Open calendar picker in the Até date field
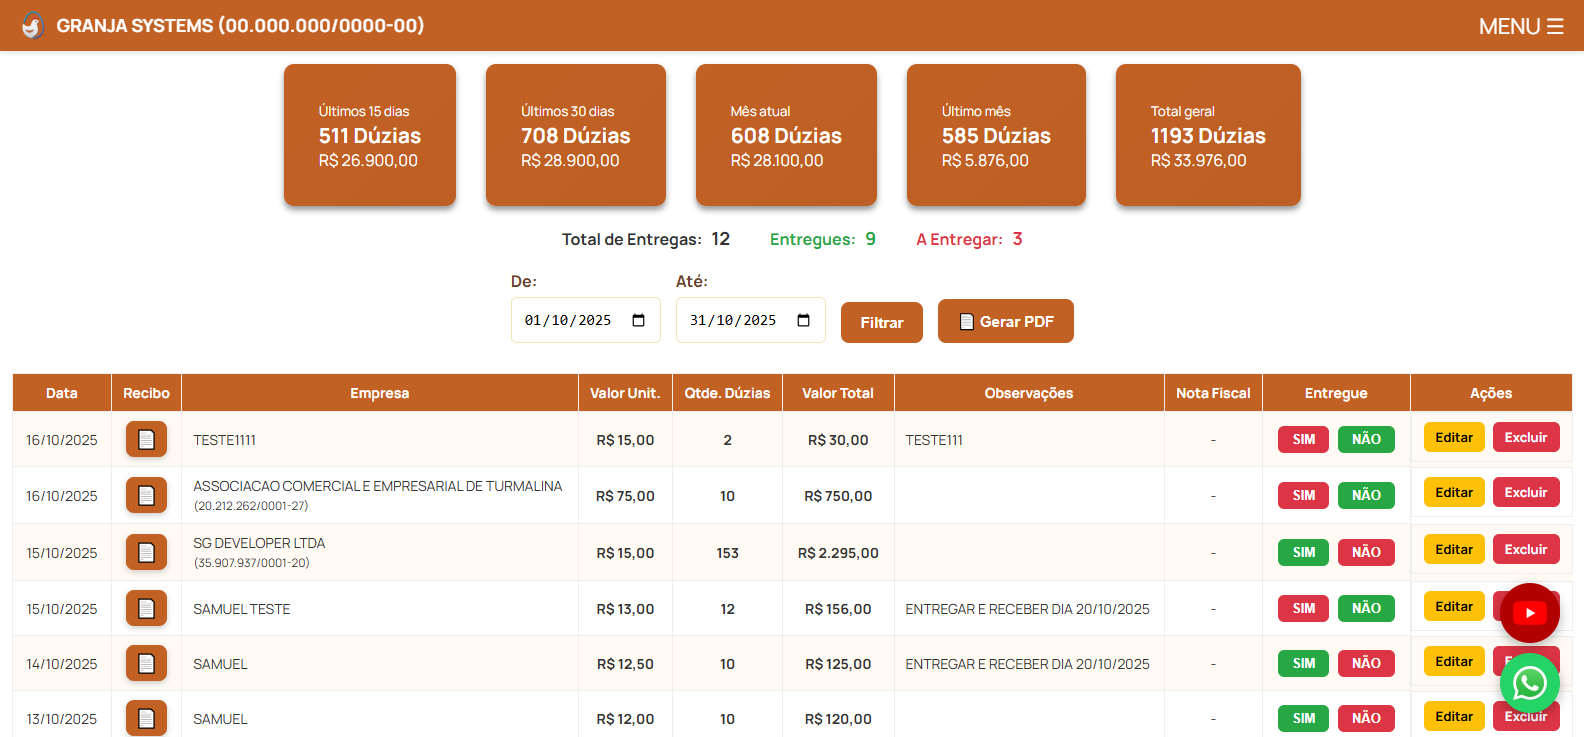Image resolution: width=1584 pixels, height=737 pixels. coord(803,320)
